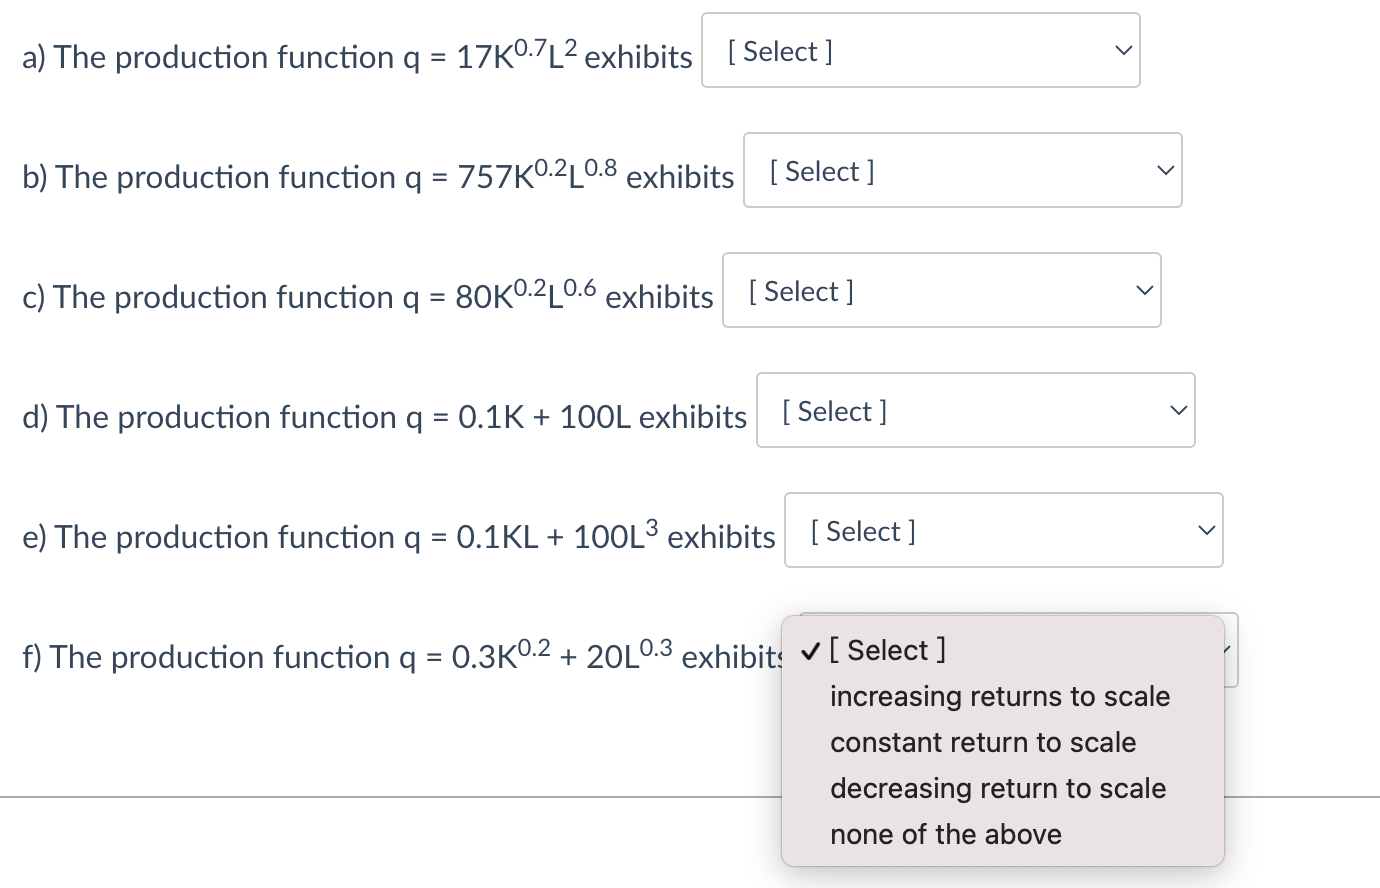
Task: Click the chevron arrow on part c's dropdown
Action: click(1144, 290)
